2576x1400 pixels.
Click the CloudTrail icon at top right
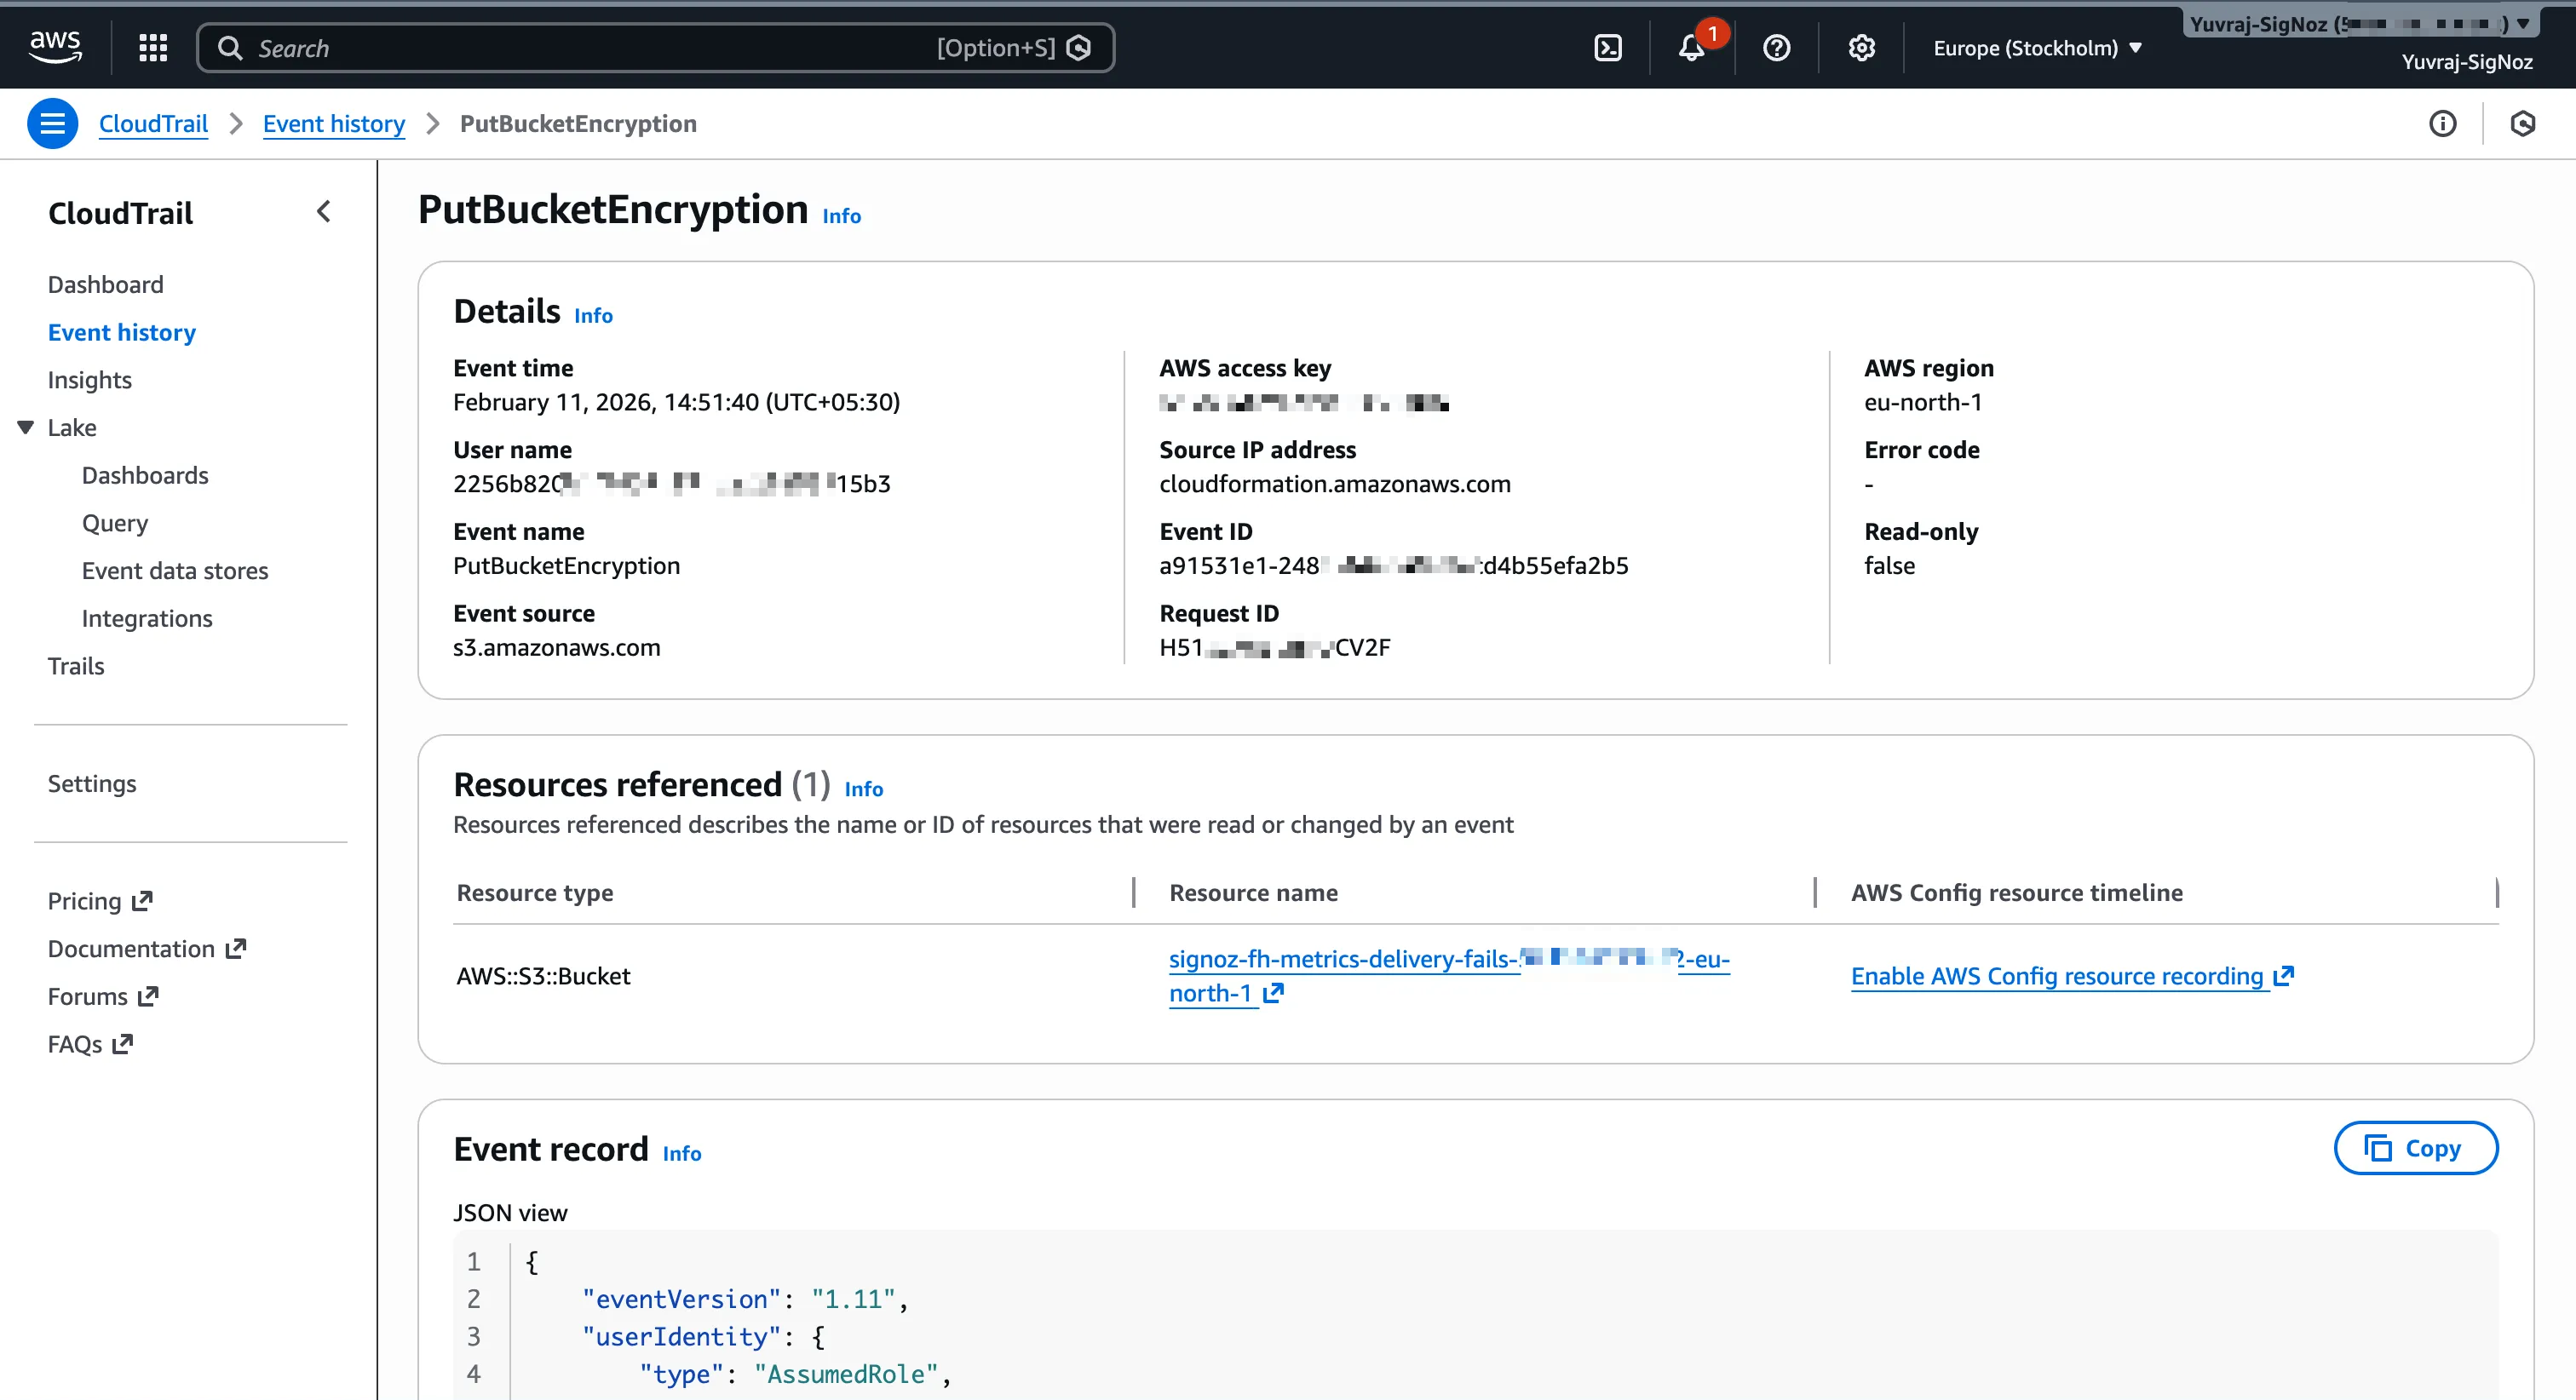[2524, 123]
